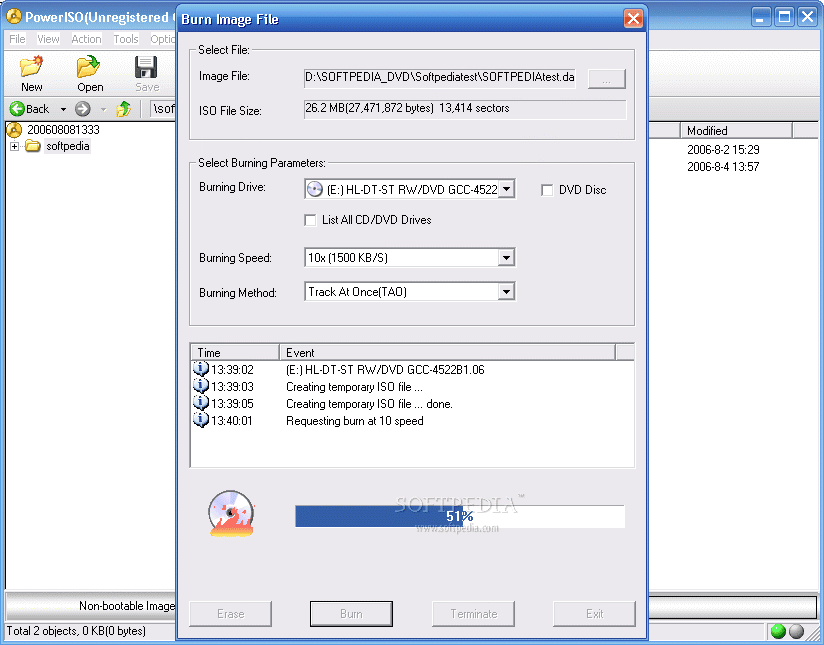The width and height of the screenshot is (824, 645).
Task: Click the Image File path field
Action: point(440,78)
